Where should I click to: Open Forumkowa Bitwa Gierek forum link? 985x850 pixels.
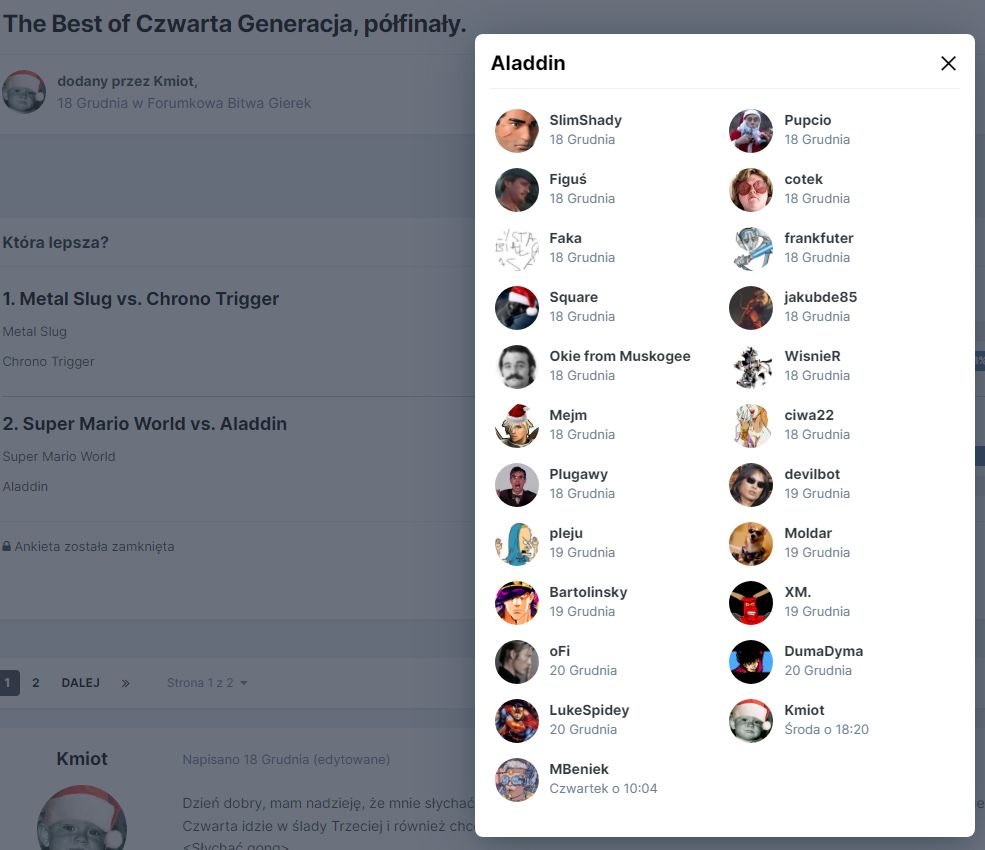pos(229,103)
